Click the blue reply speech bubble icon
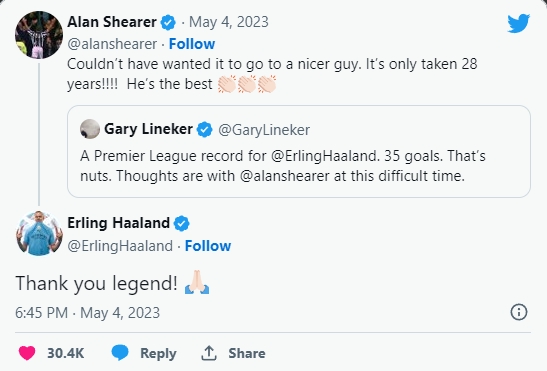The image size is (547, 371). coord(120,353)
